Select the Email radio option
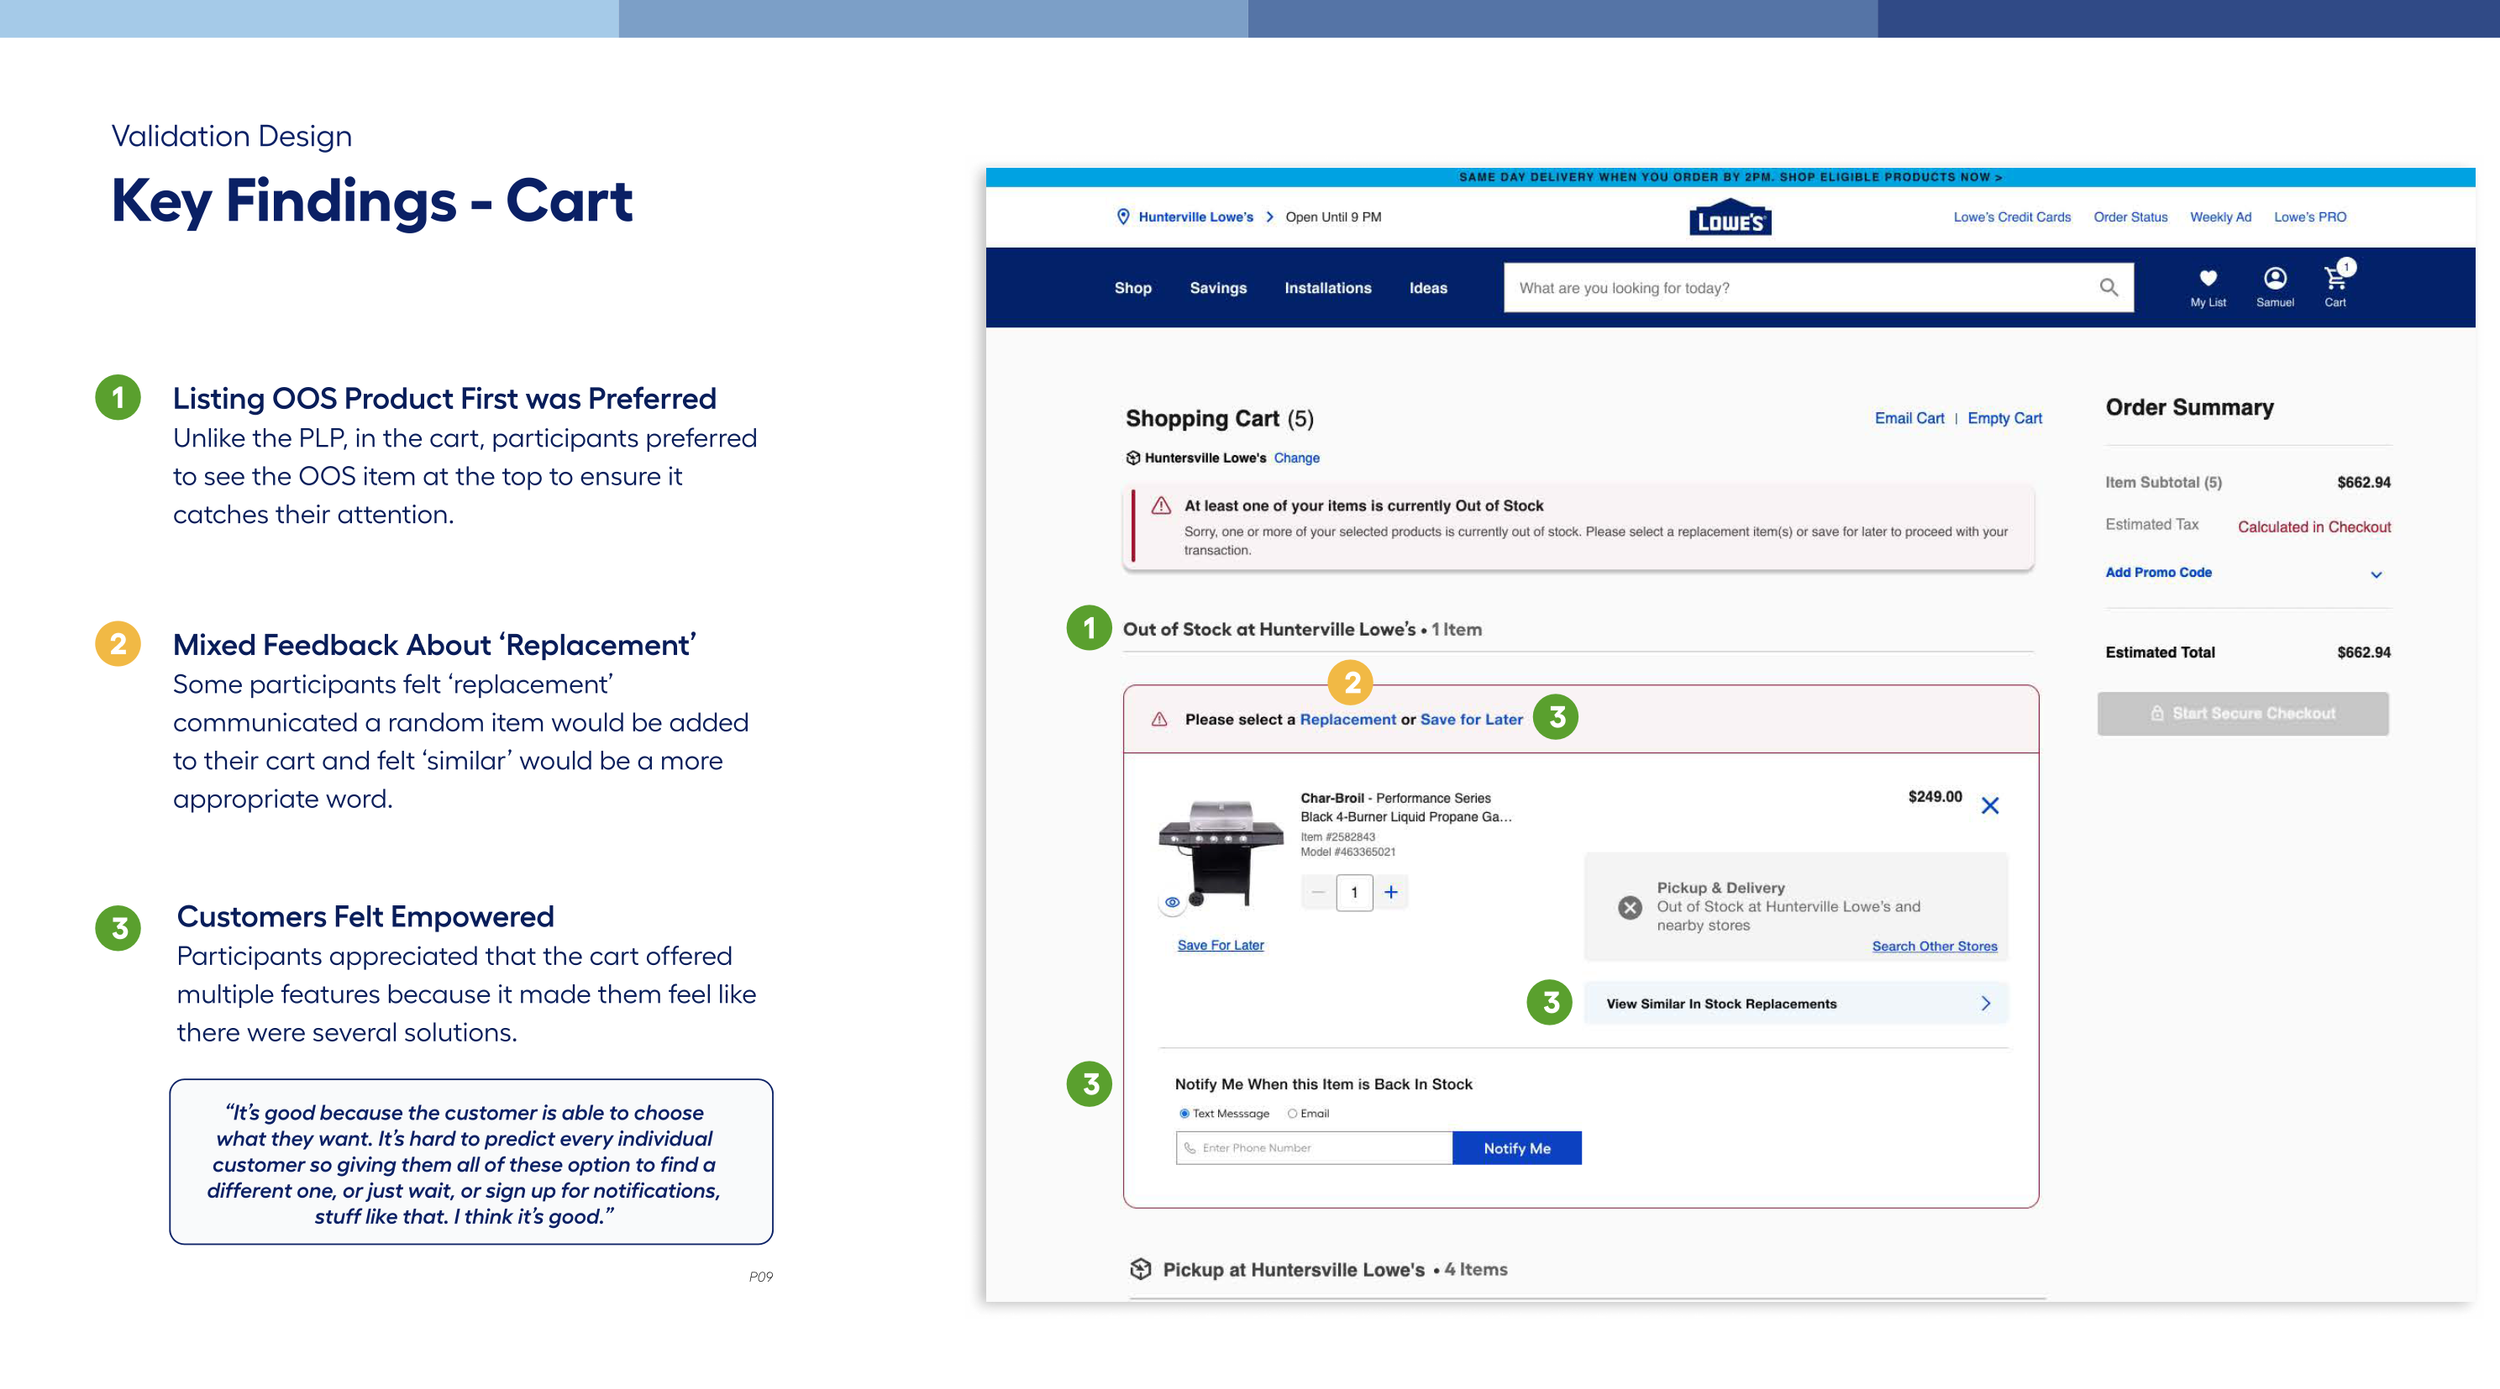The height and width of the screenshot is (1389, 2500). (x=1292, y=1114)
